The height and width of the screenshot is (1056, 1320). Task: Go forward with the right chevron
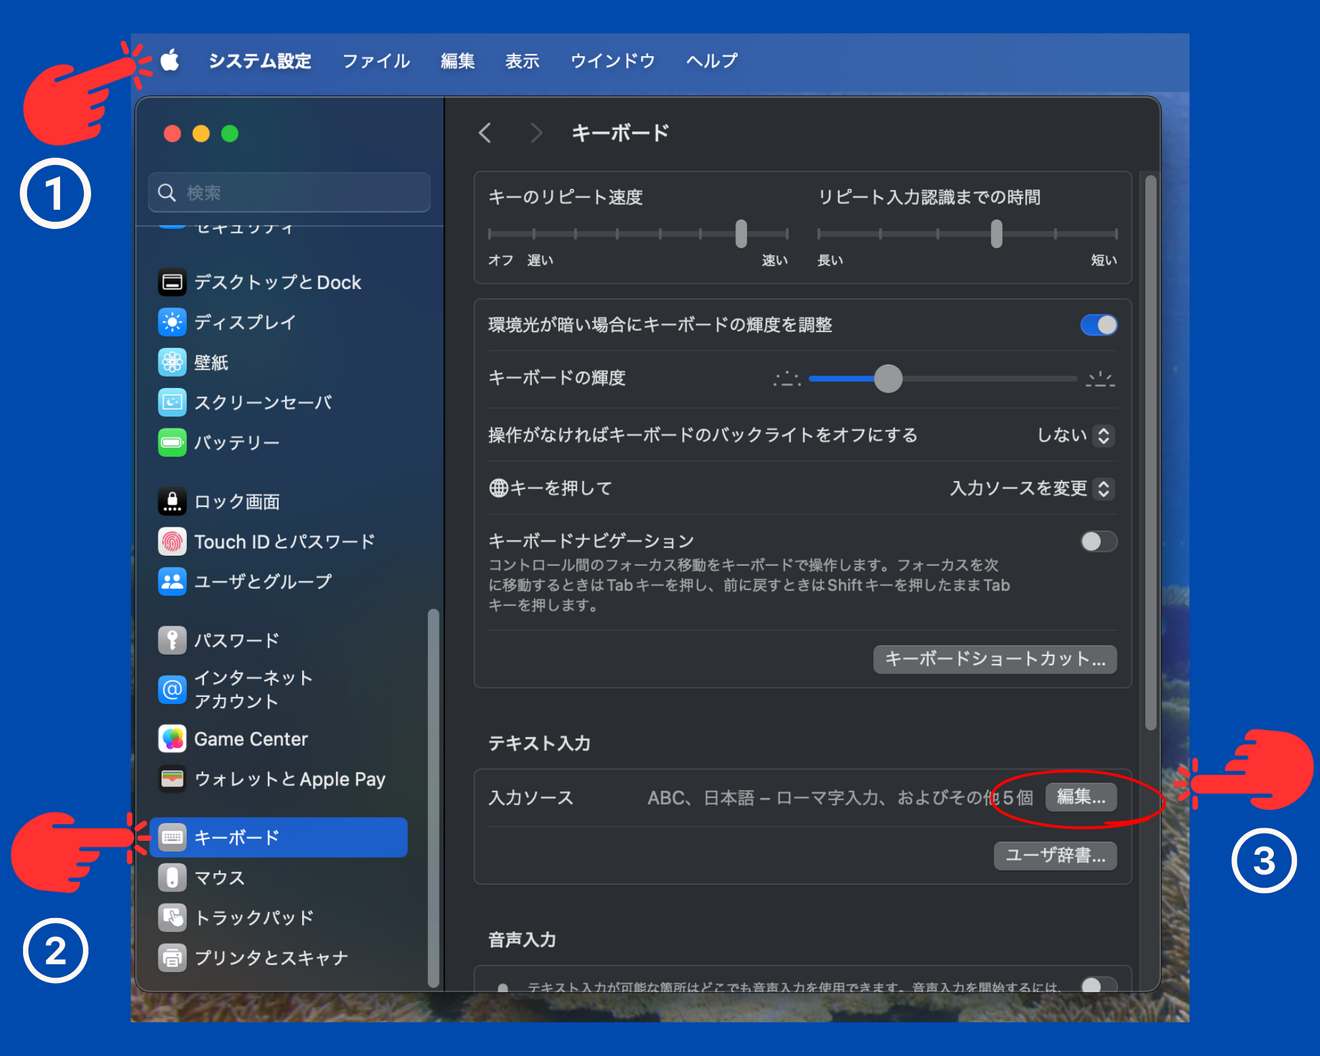click(536, 133)
